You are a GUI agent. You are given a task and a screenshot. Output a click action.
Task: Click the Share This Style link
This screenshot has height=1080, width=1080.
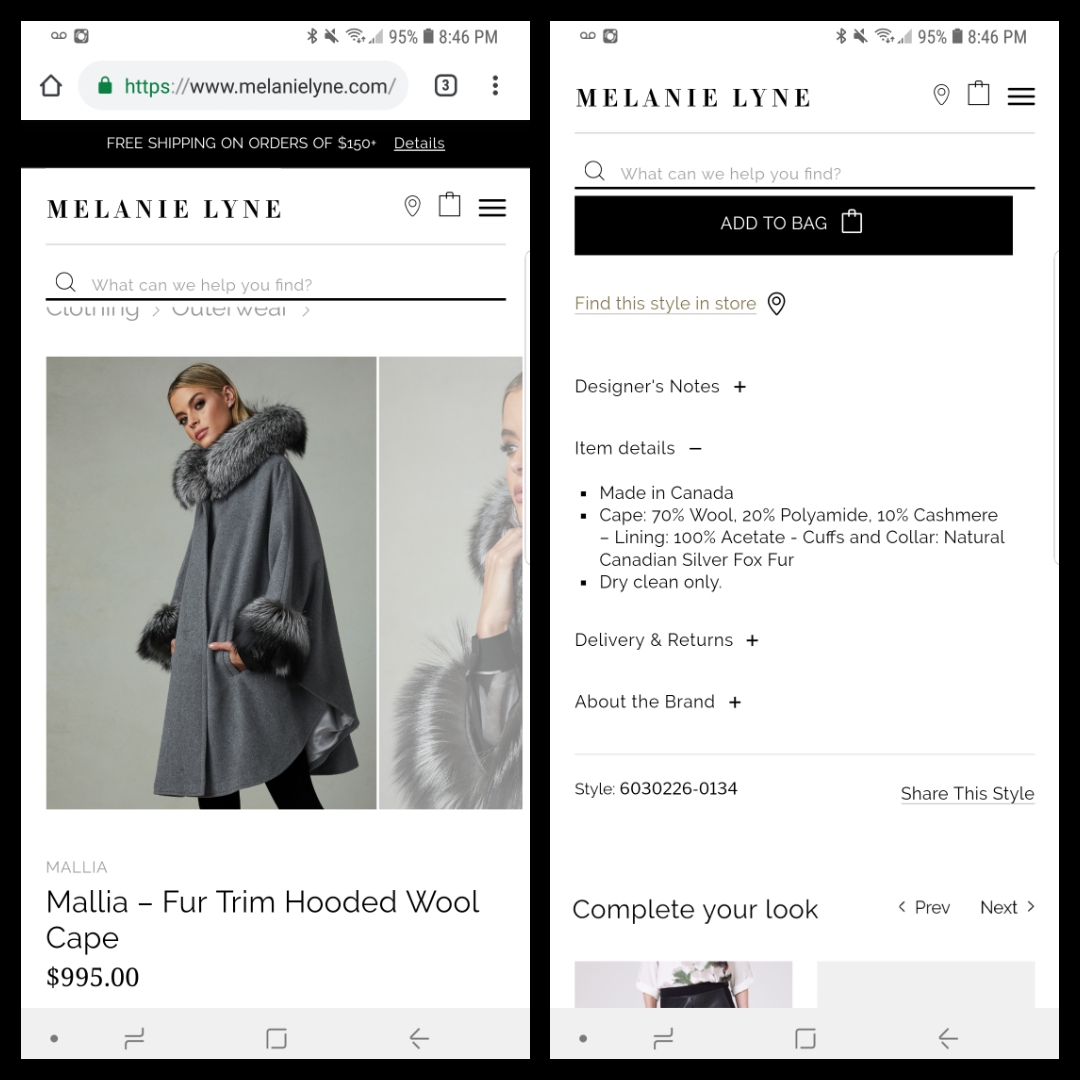tap(967, 794)
